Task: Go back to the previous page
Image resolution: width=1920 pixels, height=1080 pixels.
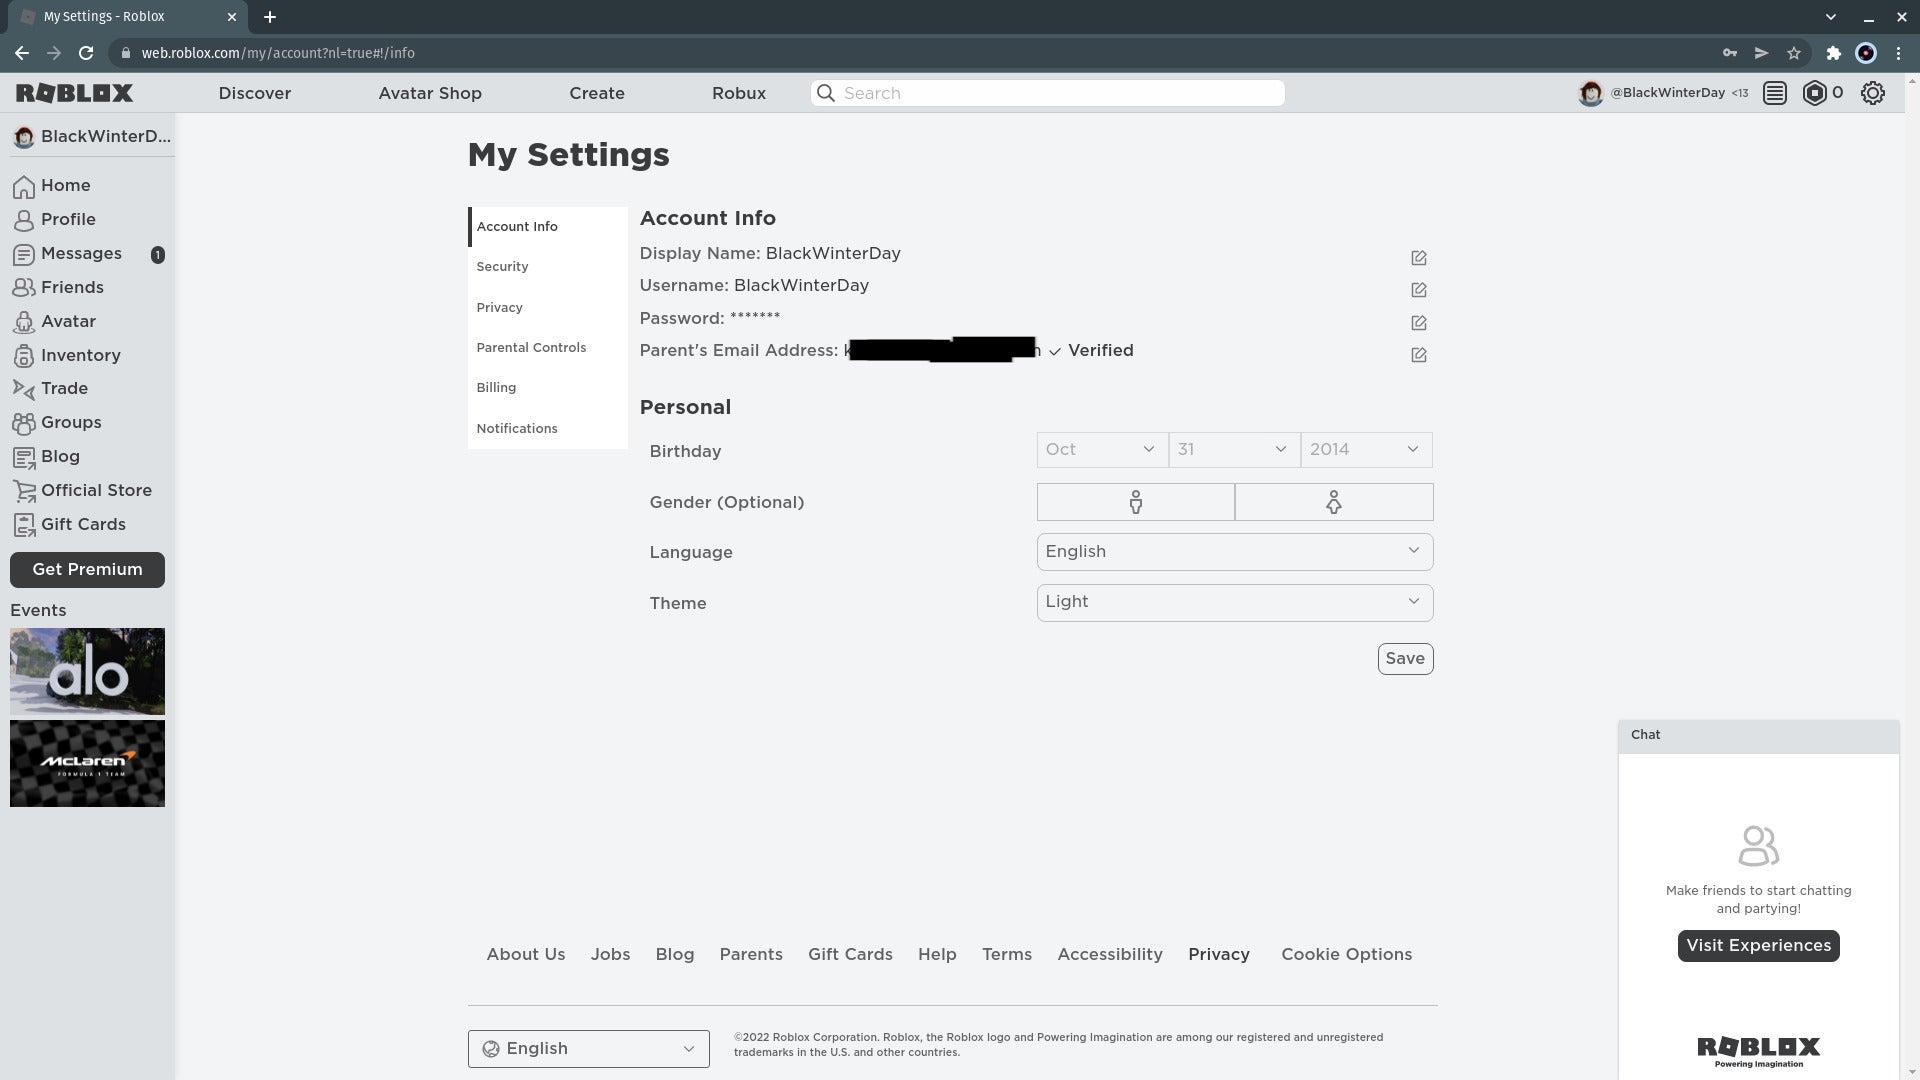Action: 22,53
